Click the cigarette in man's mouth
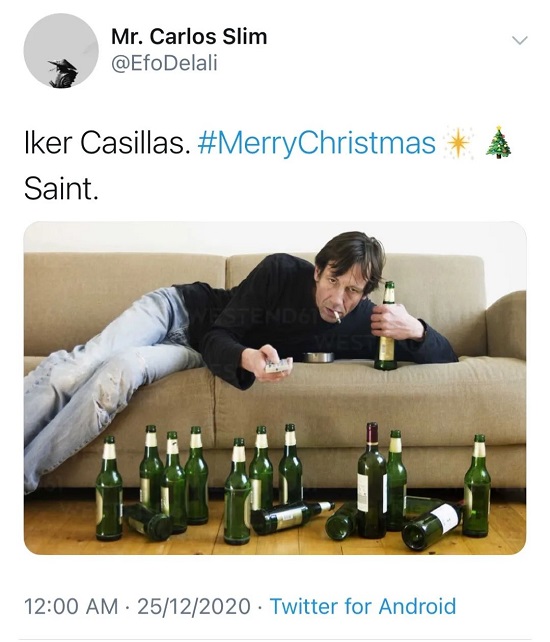550x642 pixels. (337, 318)
